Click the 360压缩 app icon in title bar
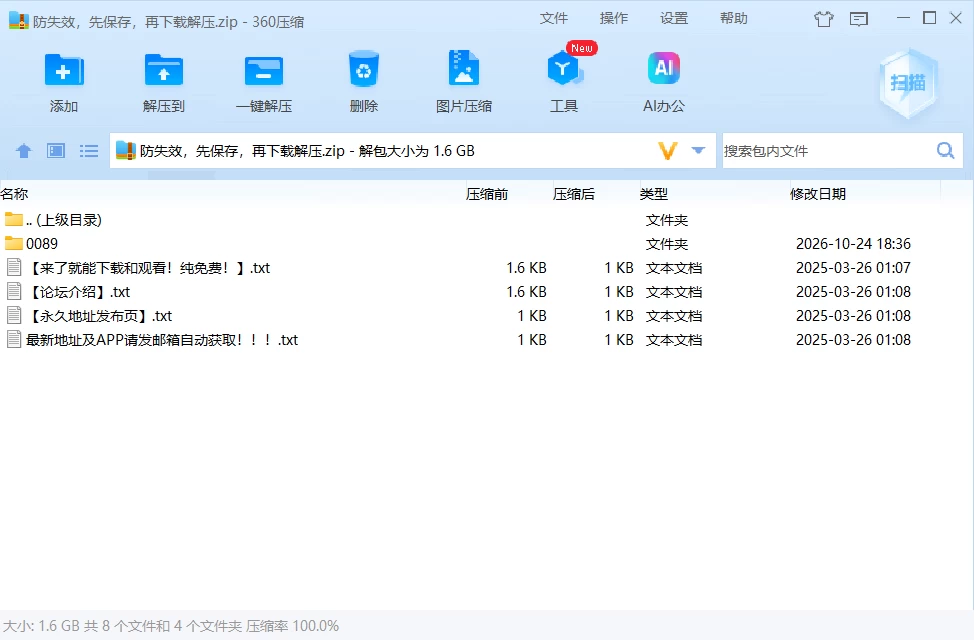The image size is (974, 640). pyautogui.click(x=19, y=21)
